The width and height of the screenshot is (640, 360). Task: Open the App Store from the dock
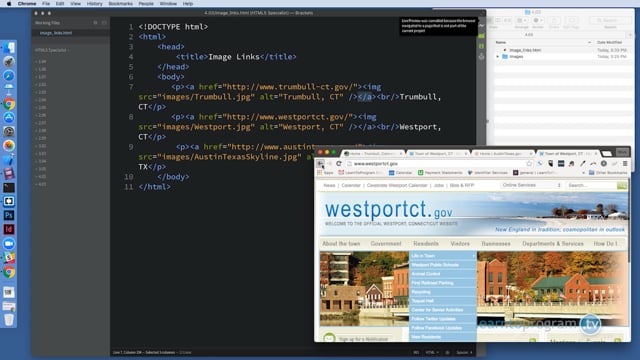9,118
